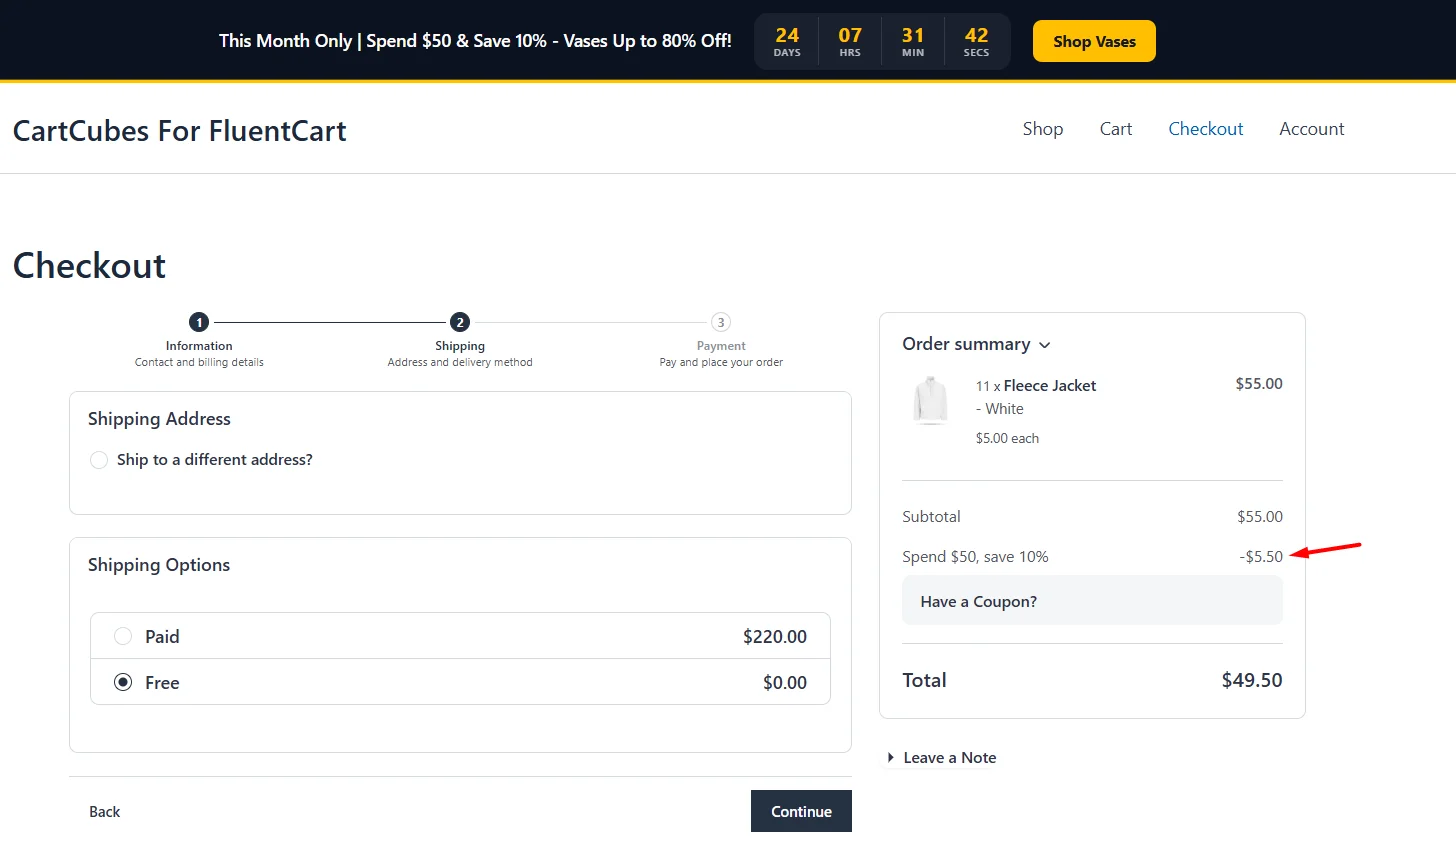1456x862 pixels.
Task: Click the Spend $50, save 10% line
Action: (x=975, y=557)
